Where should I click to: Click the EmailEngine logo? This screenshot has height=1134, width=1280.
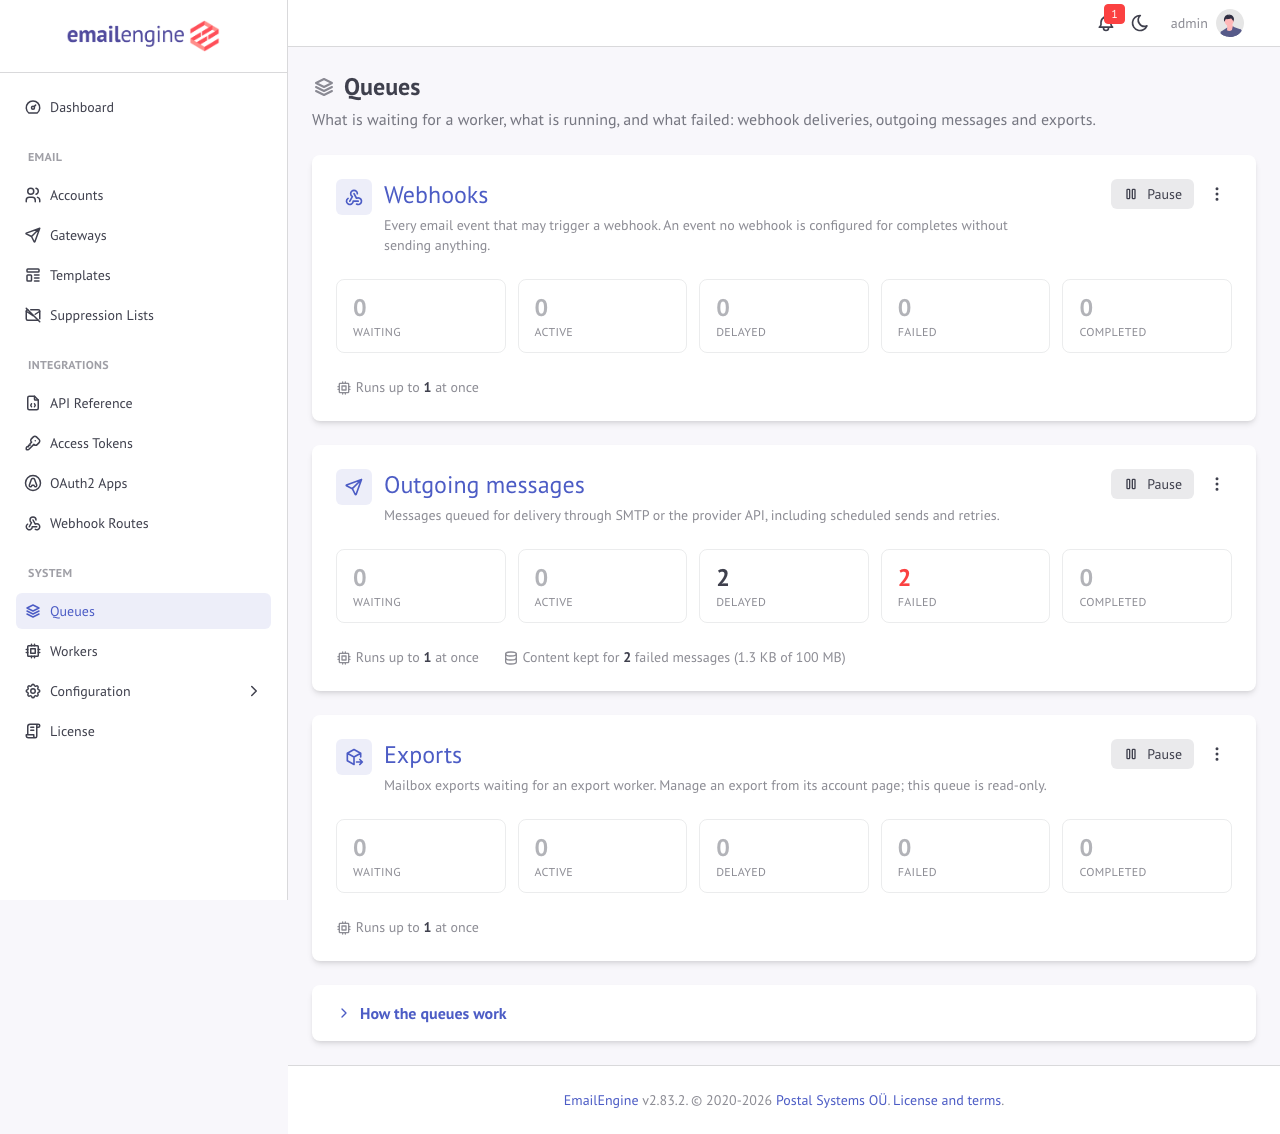[143, 36]
